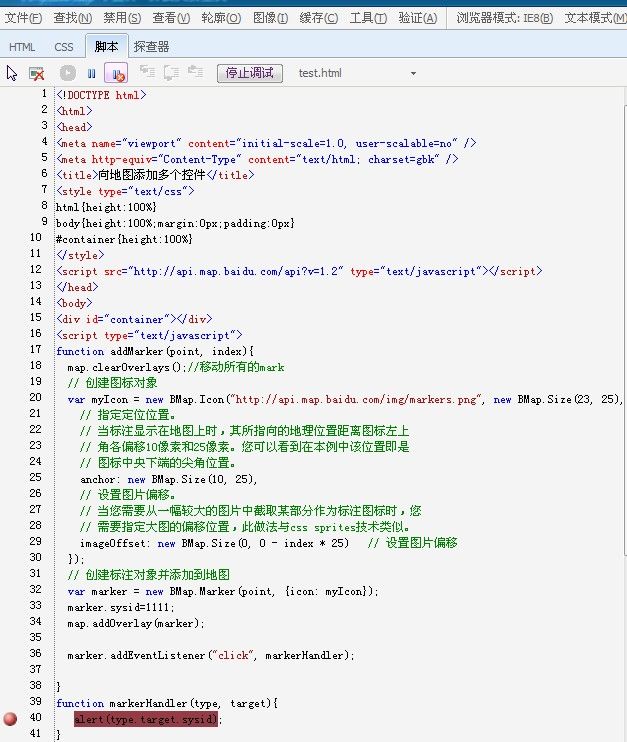Open the 文本模式 menu

click(595, 18)
